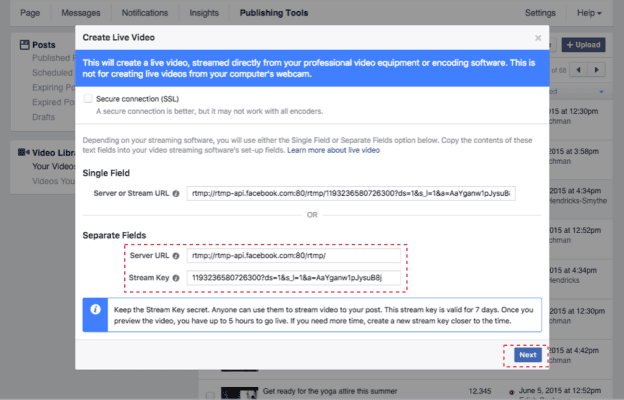
Task: Click info icon next to Stream Key
Action: coord(176,278)
